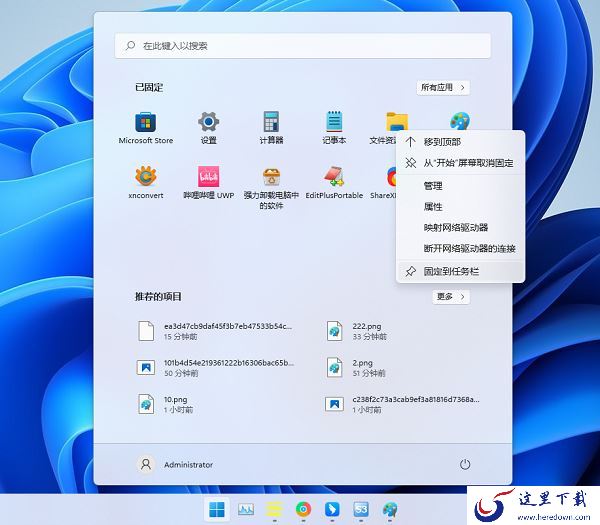
Task: Click the 10.png file thumbnail icon
Action: pyautogui.click(x=146, y=404)
